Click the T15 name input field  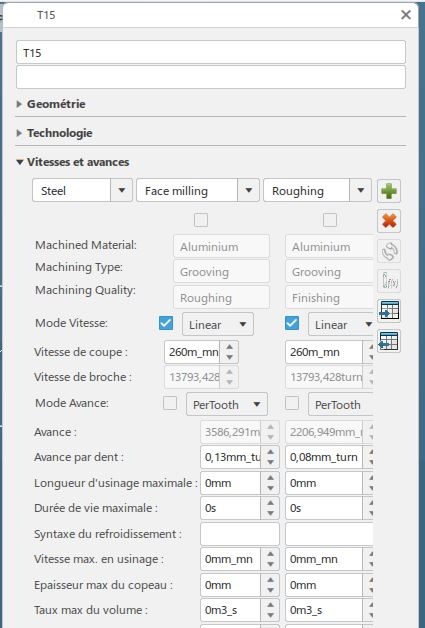211,52
